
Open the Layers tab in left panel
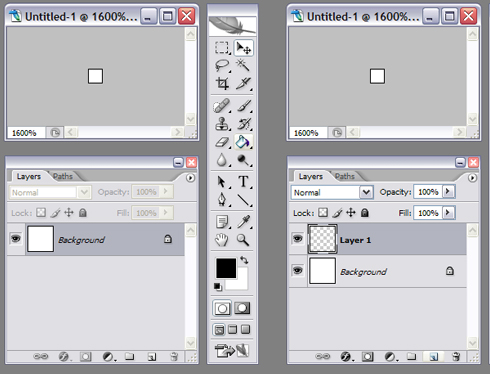coord(29,176)
